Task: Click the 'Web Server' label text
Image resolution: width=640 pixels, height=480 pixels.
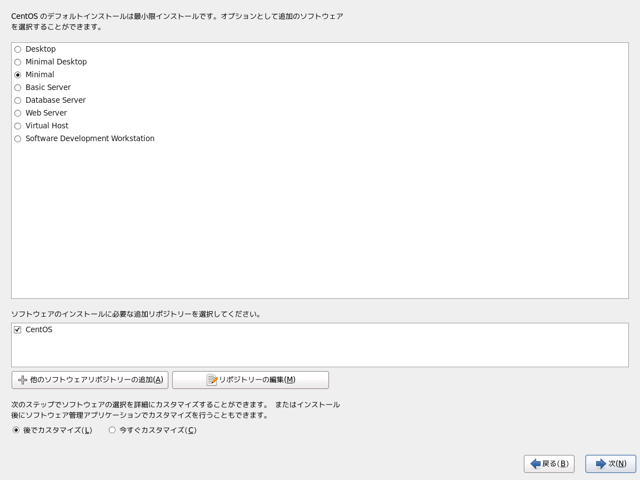Action: pyautogui.click(x=46, y=113)
